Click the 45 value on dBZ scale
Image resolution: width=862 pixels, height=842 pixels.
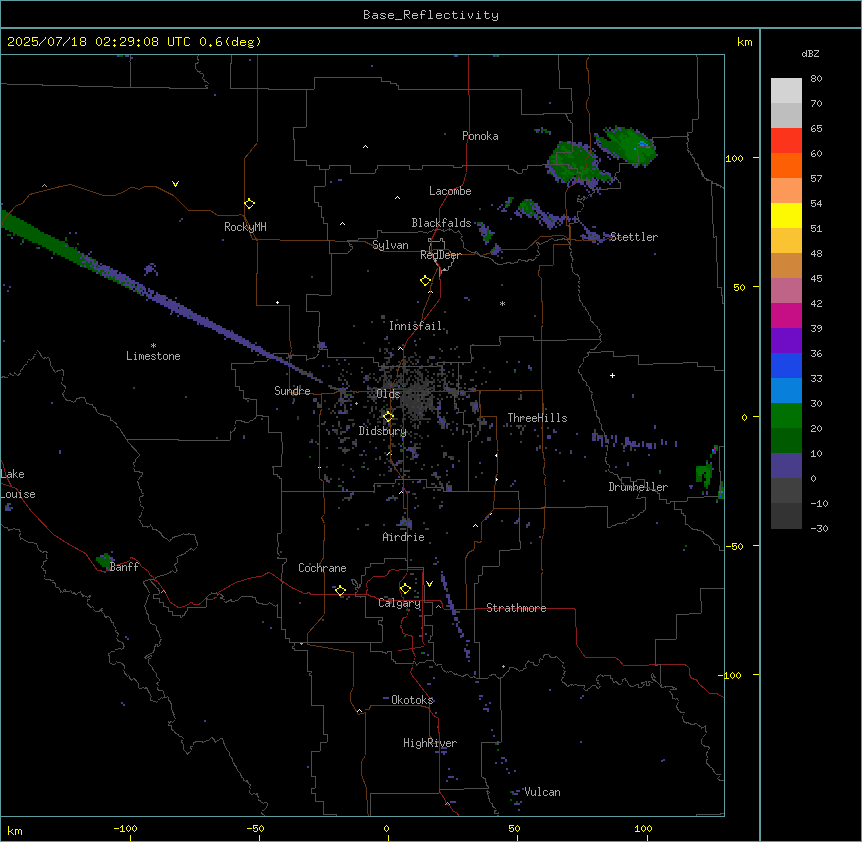pyautogui.click(x=816, y=279)
